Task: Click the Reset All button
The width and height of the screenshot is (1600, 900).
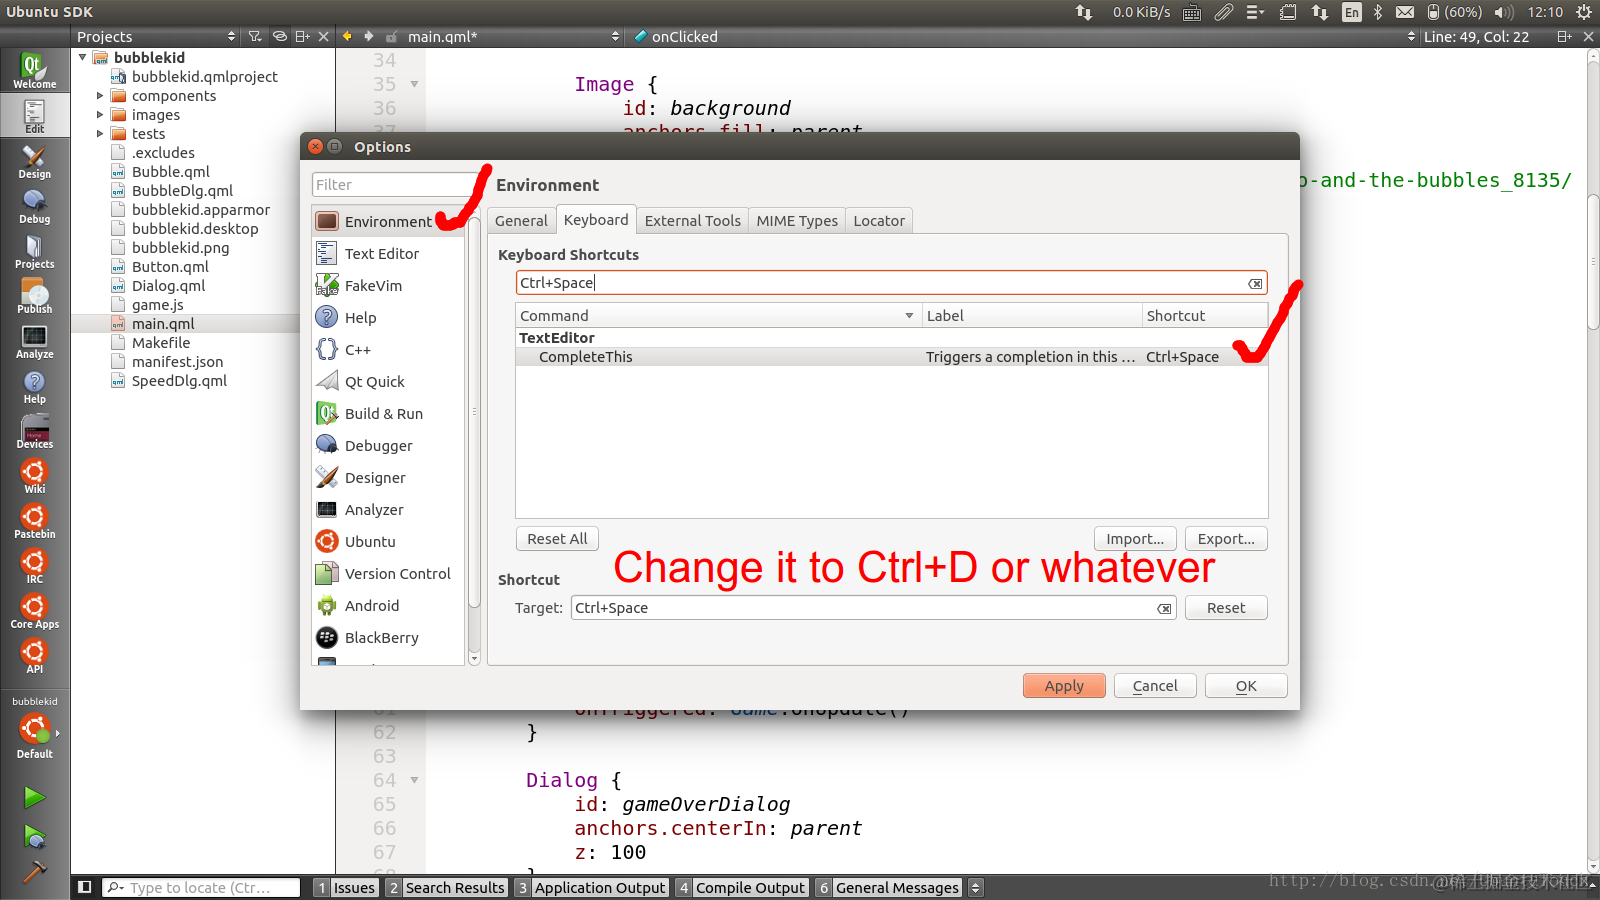Action: pos(557,538)
